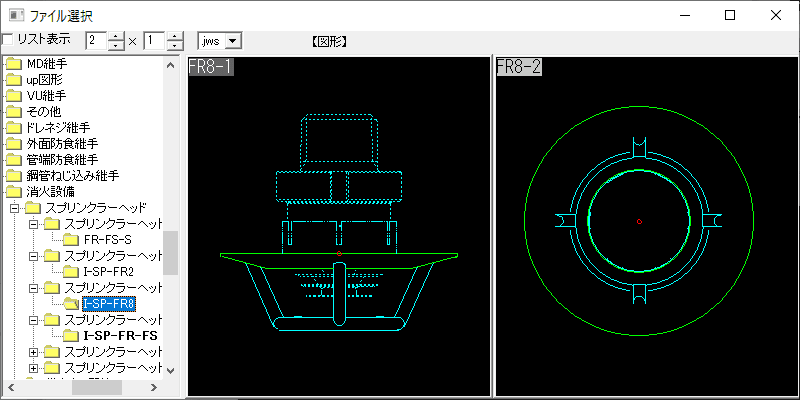Select the I-SP-FR-FS folder
The width and height of the screenshot is (800, 400).
point(120,336)
